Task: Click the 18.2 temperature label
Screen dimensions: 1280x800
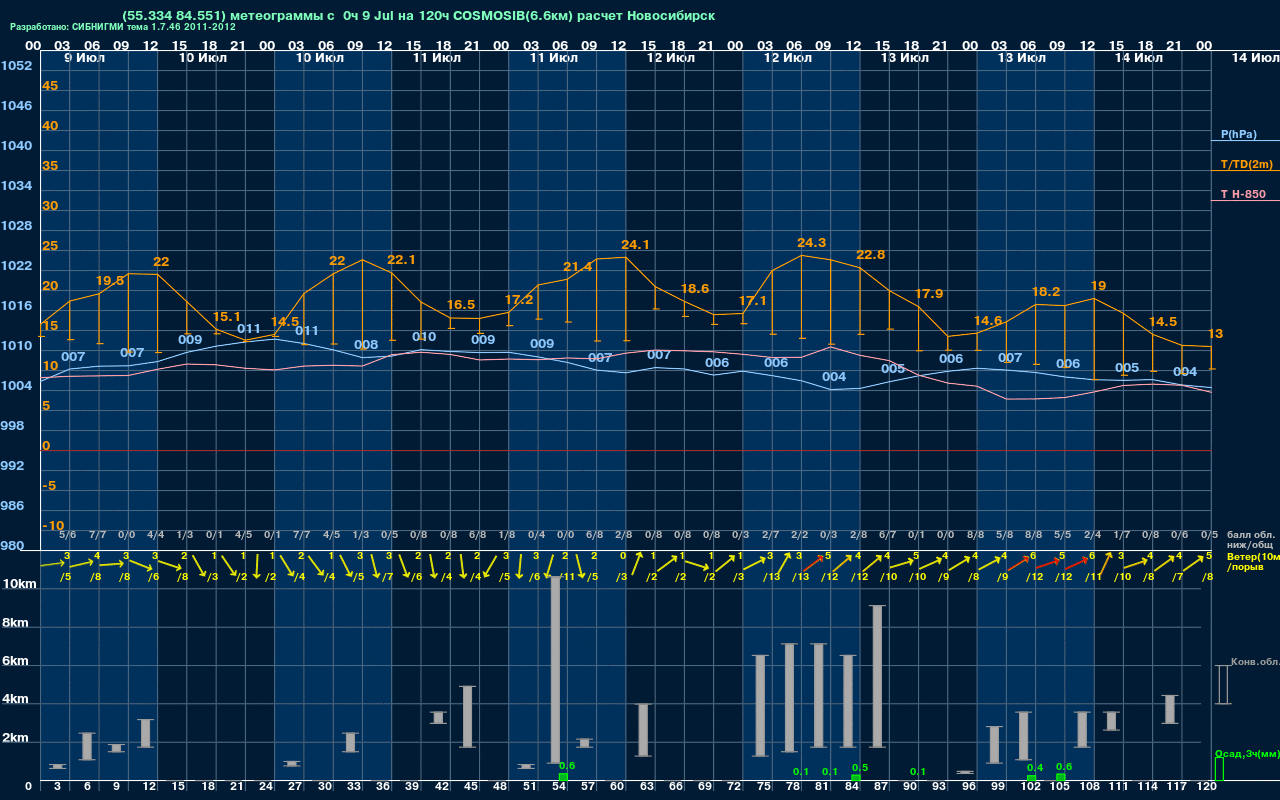Action: tap(1046, 292)
